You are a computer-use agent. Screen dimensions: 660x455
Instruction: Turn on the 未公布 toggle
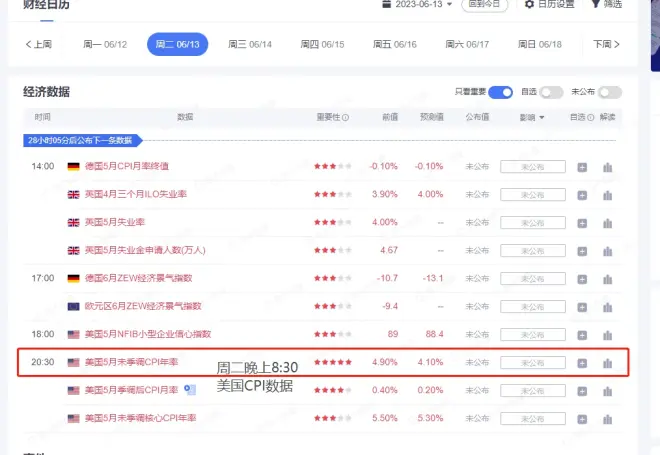[609, 92]
